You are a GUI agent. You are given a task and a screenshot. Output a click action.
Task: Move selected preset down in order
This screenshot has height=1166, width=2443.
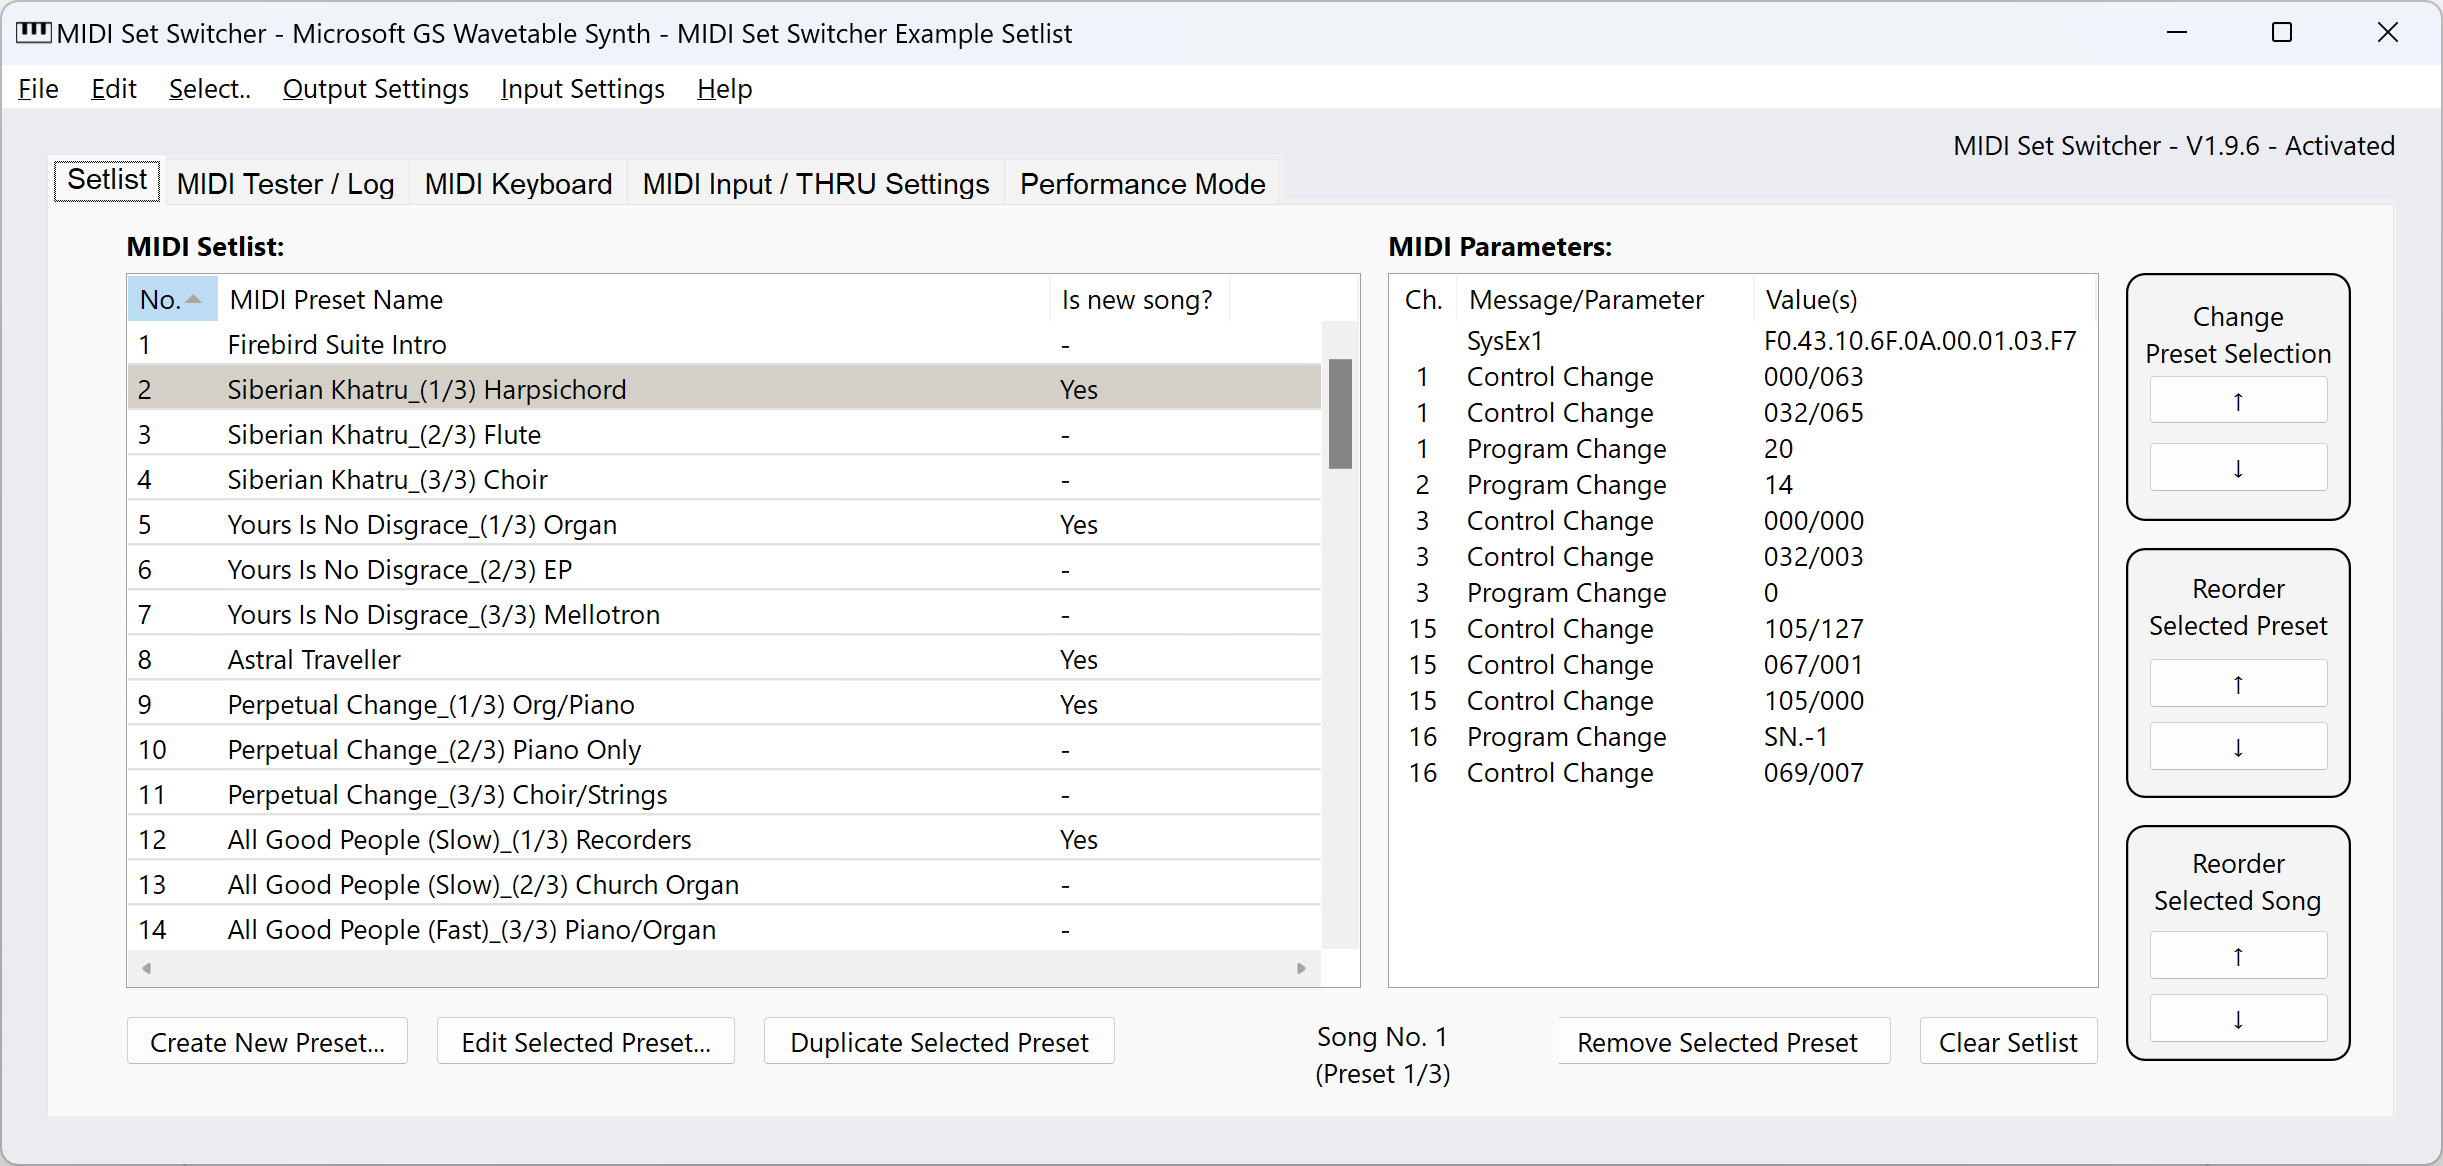point(2237,747)
